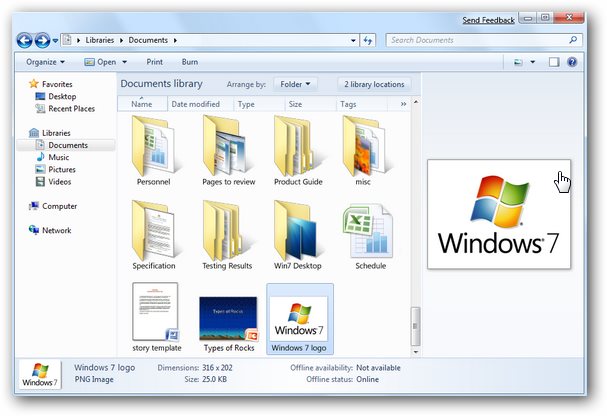
Task: Select Favorites in the navigation pane
Action: tap(51, 84)
